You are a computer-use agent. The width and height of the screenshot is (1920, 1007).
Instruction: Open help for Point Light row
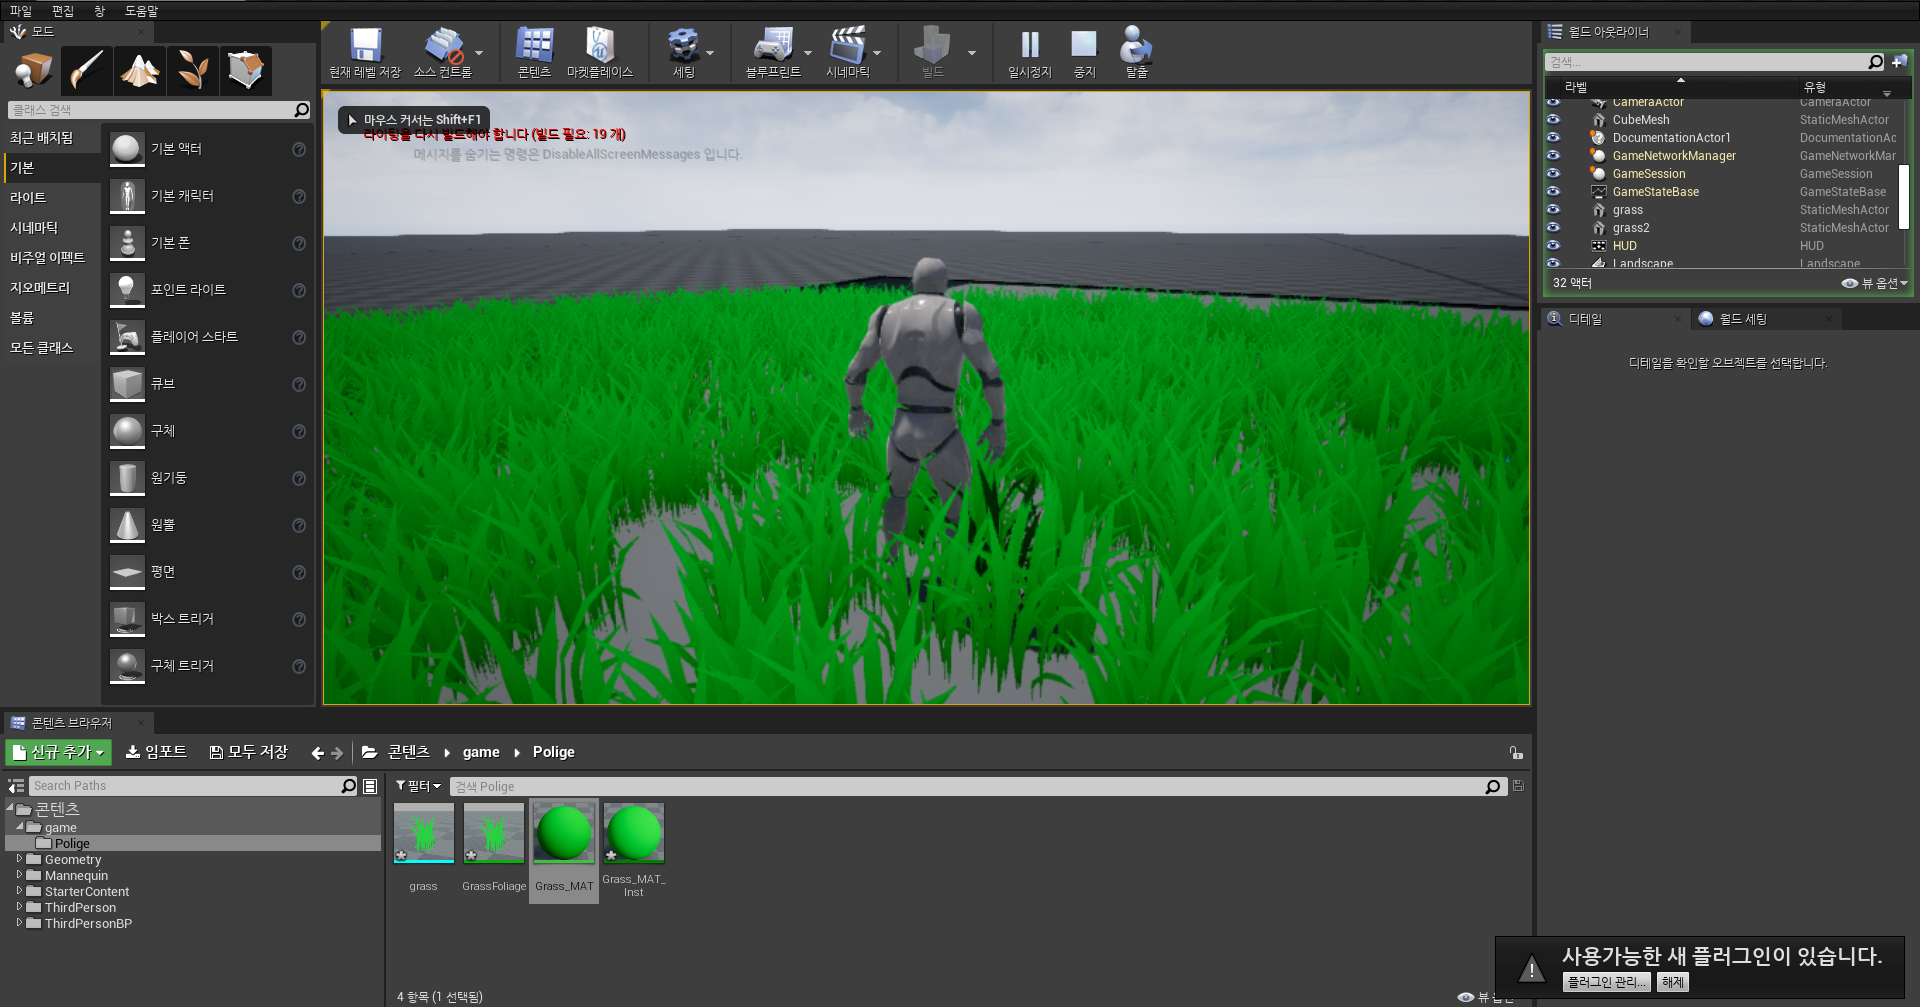(298, 290)
